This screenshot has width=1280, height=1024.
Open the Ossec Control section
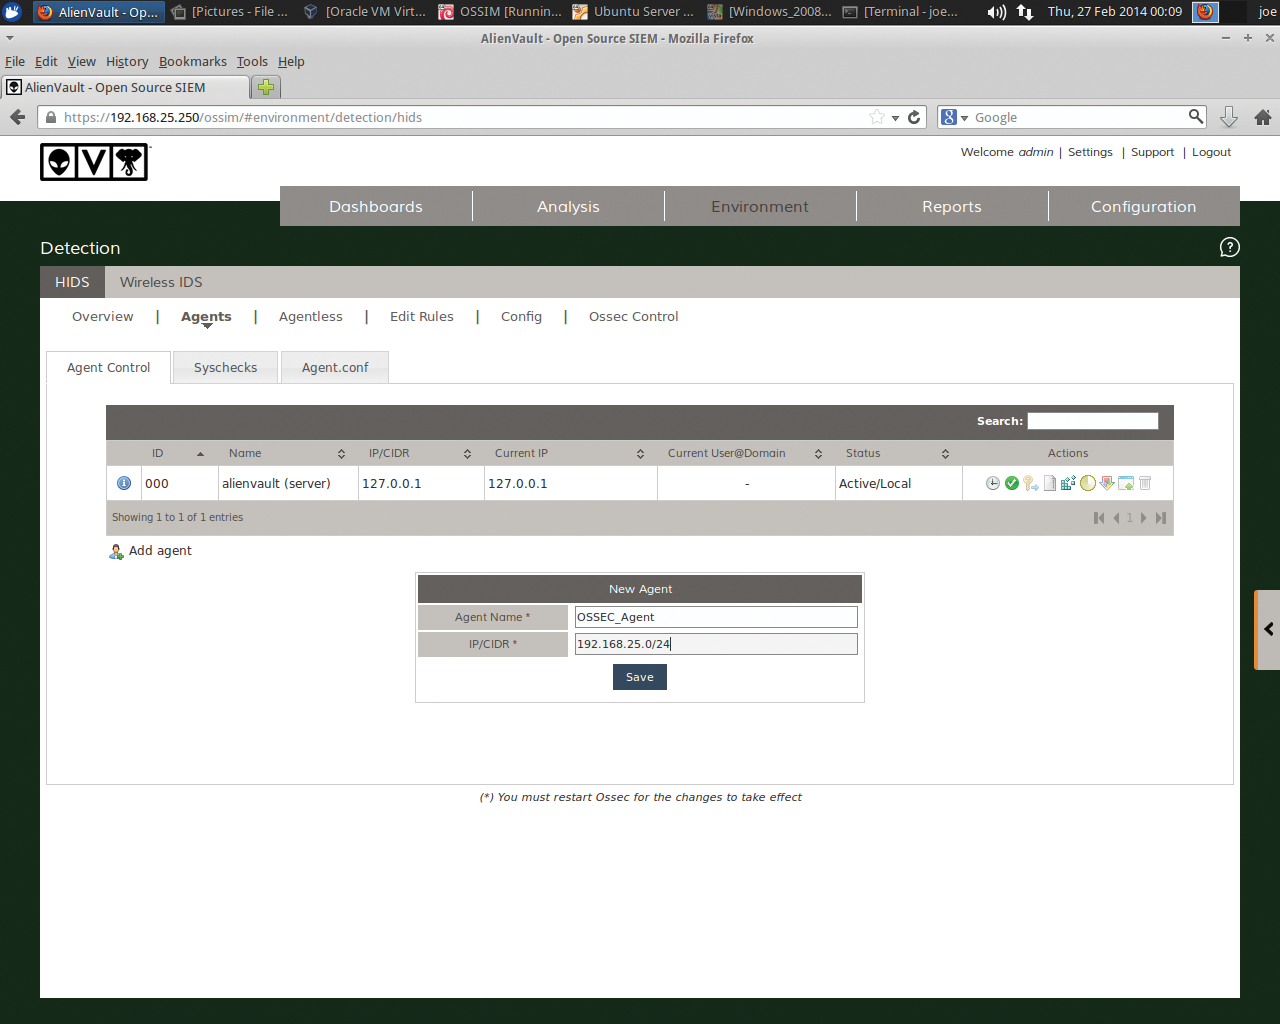click(633, 316)
